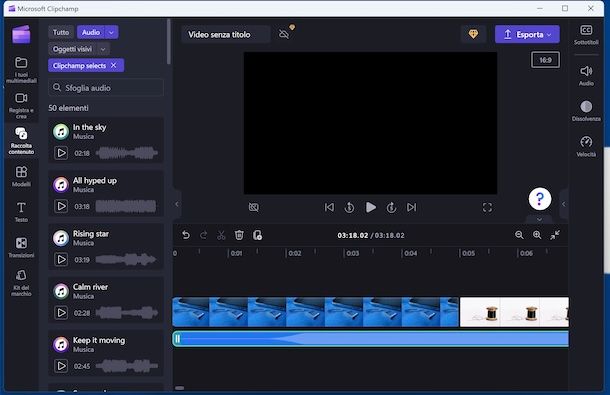Click Rising star track title
The height and width of the screenshot is (395, 610).
point(91,233)
